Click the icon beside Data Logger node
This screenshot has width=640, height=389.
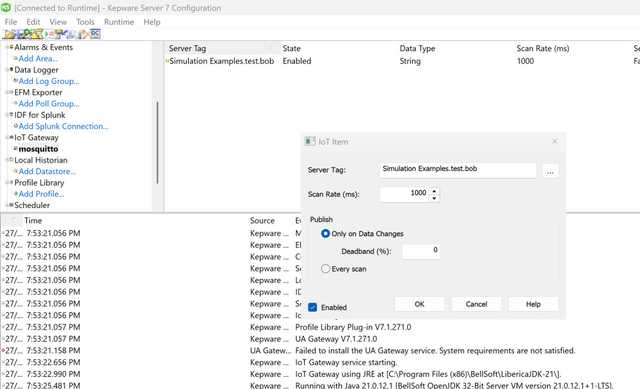pos(11,69)
